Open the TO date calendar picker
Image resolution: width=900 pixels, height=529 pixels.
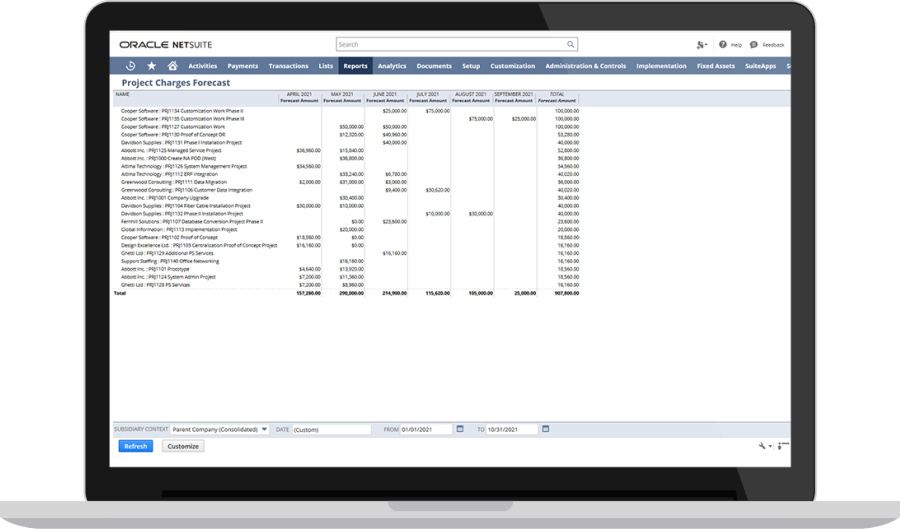(545, 429)
